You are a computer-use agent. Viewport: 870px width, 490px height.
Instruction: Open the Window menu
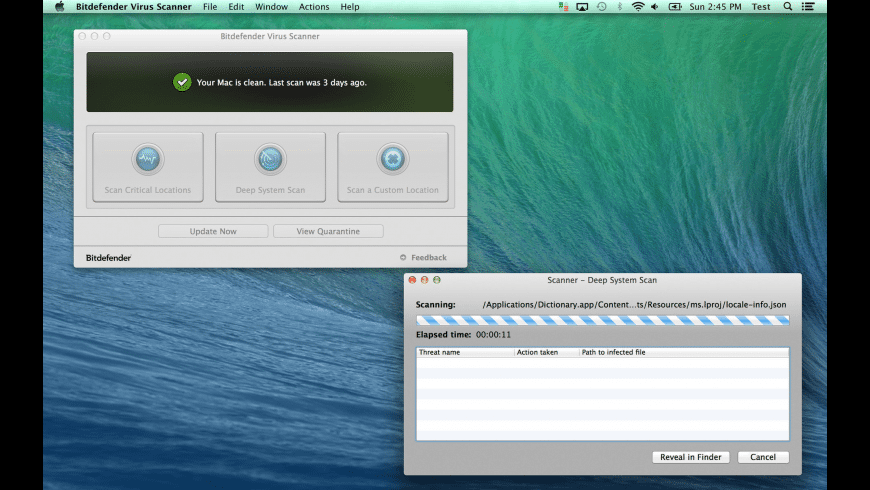271,7
